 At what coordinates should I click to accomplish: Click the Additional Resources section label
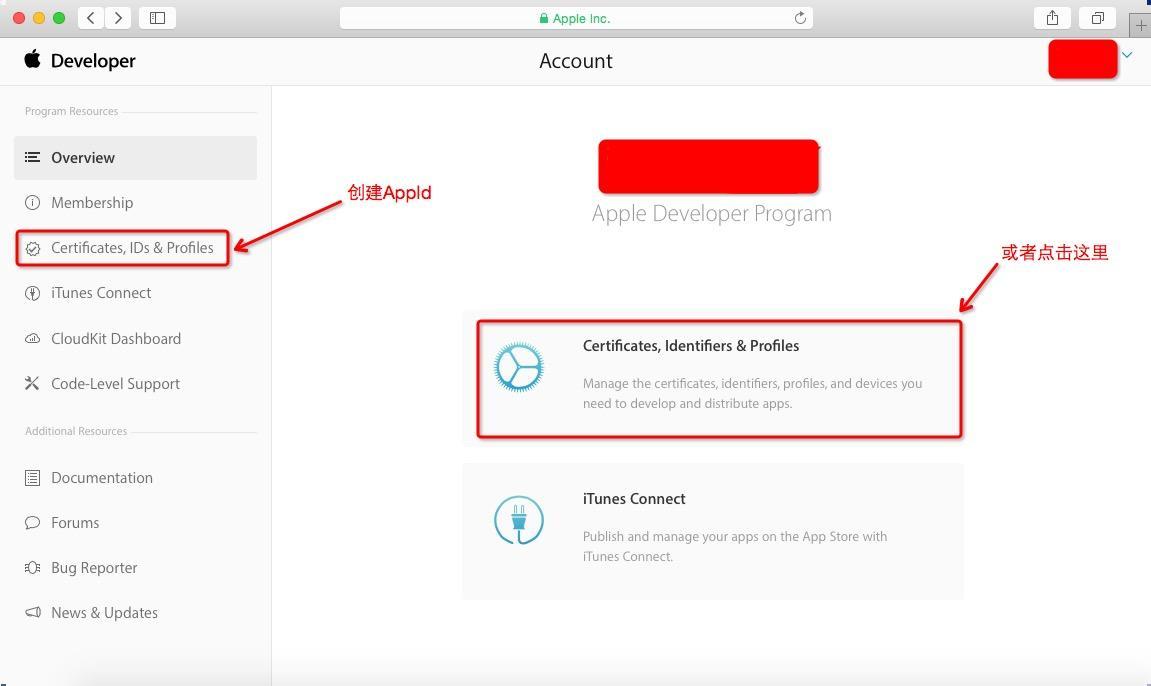point(76,431)
